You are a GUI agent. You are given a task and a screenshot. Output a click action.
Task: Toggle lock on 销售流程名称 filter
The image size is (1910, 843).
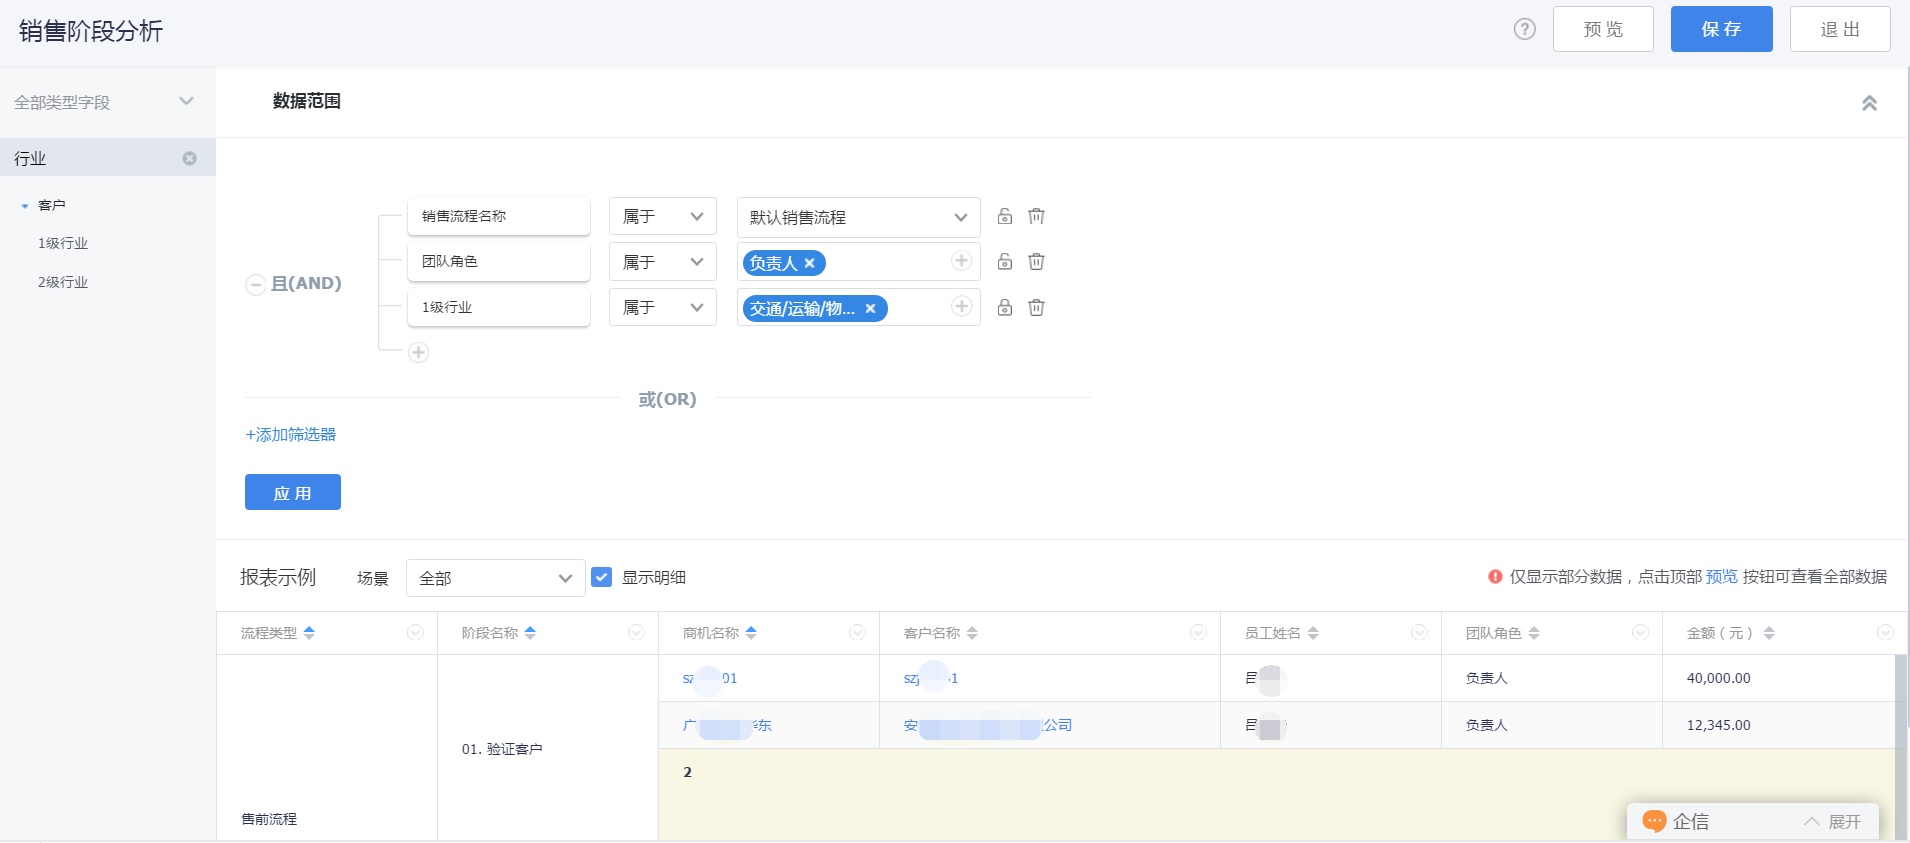[1005, 216]
